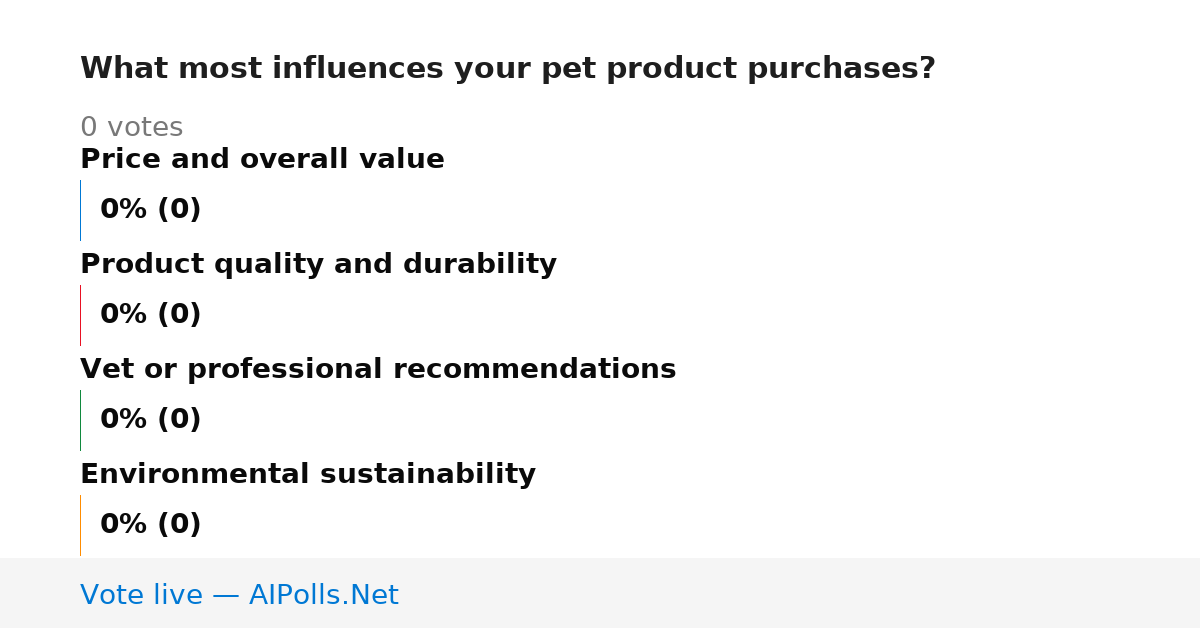Click the blue bar under Price and overall value
This screenshot has width=1200, height=628.
point(80,210)
